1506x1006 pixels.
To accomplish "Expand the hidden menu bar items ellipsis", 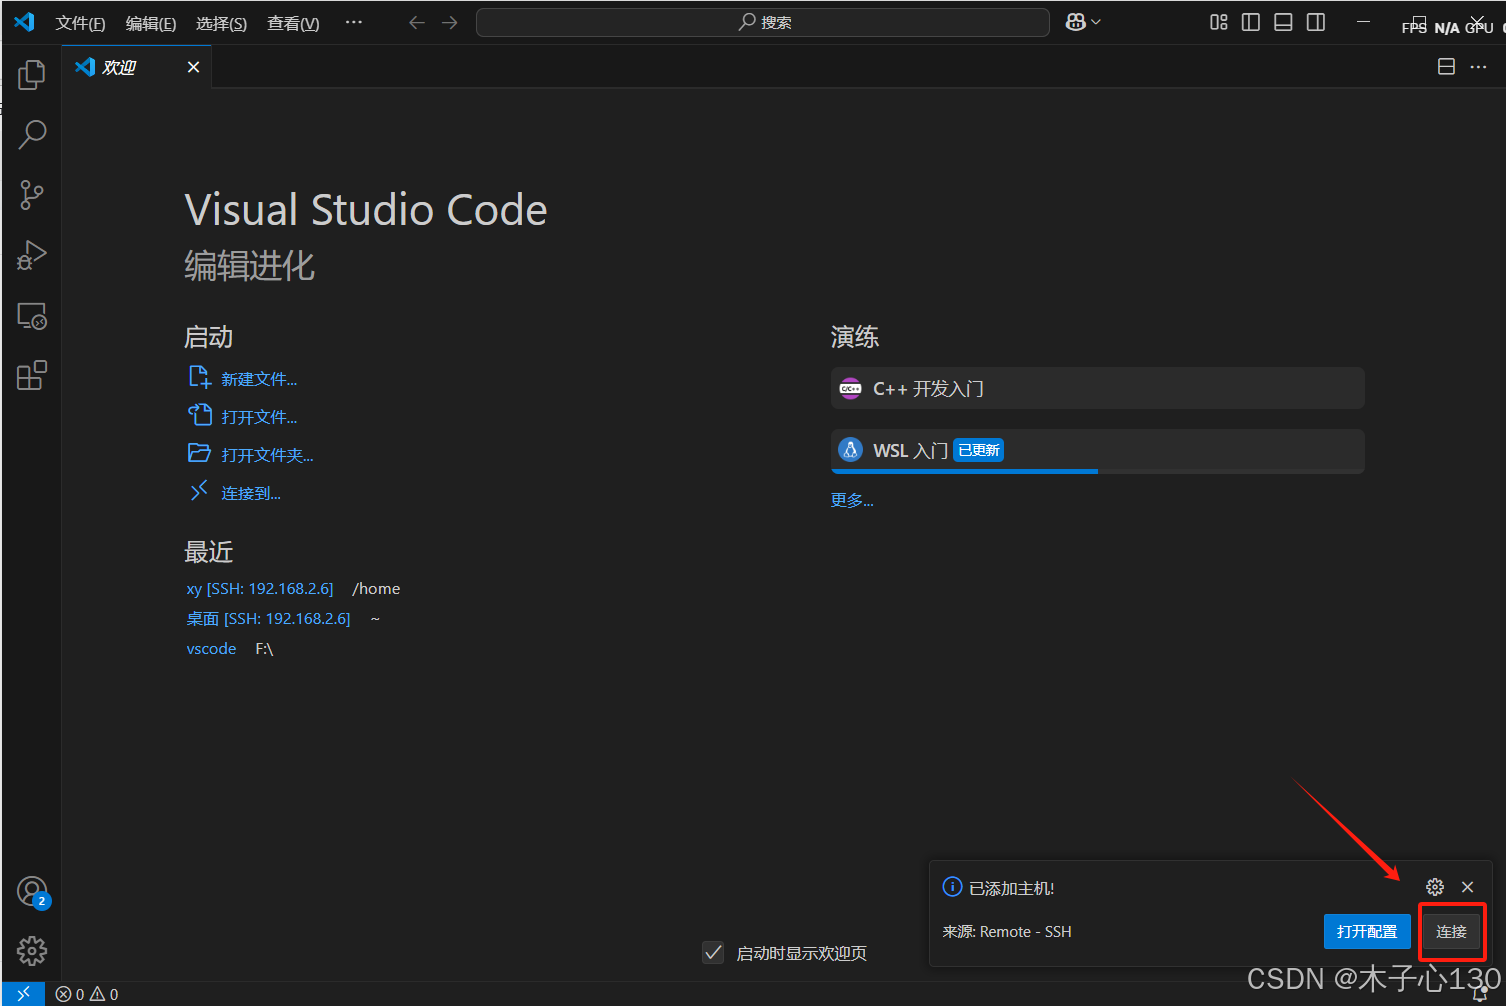I will tap(354, 22).
